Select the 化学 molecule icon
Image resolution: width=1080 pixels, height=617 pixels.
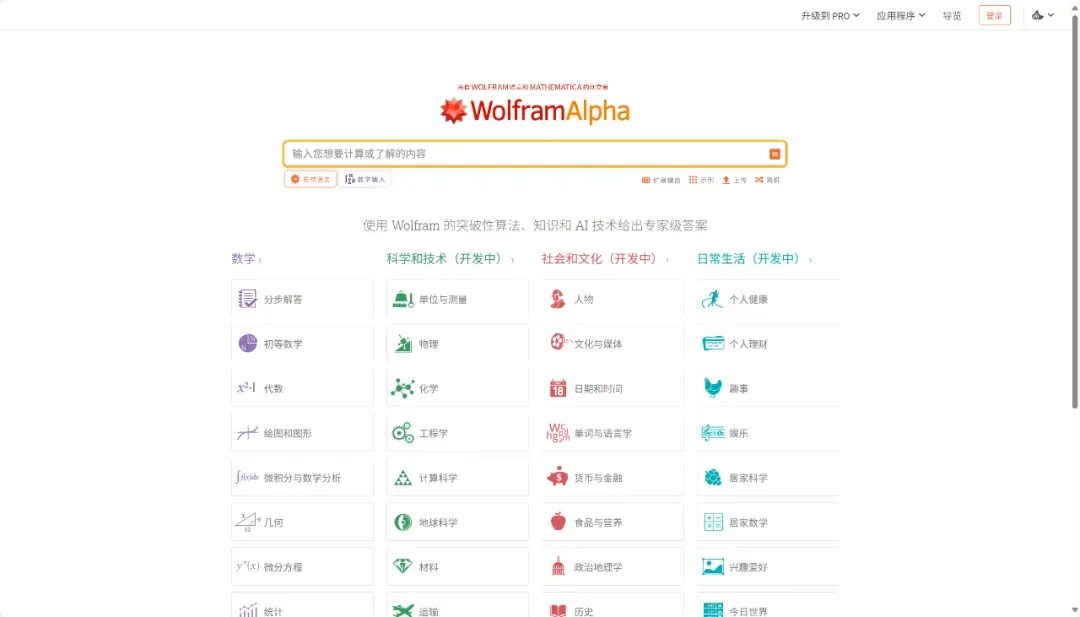[x=402, y=388]
